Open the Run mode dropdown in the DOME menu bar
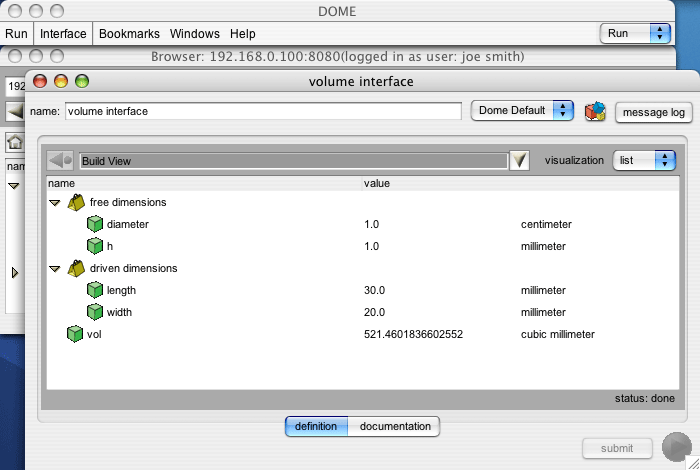700x470 pixels. point(635,33)
